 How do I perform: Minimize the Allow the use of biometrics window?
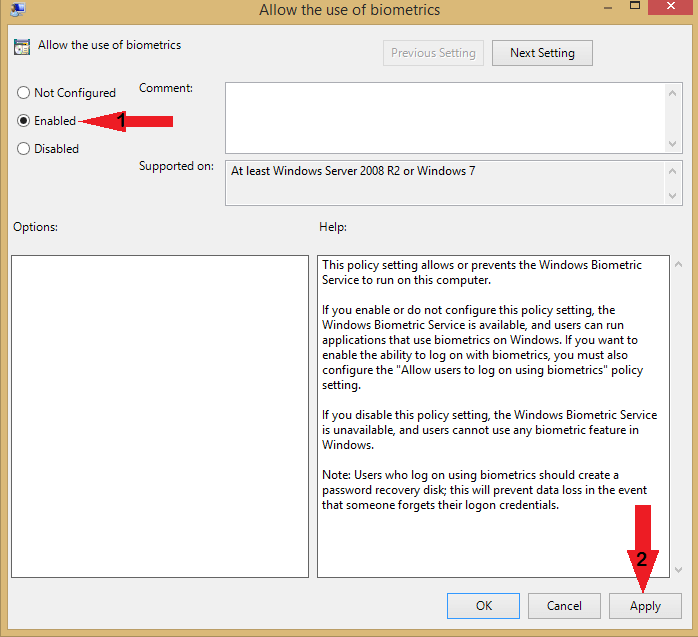pos(608,8)
